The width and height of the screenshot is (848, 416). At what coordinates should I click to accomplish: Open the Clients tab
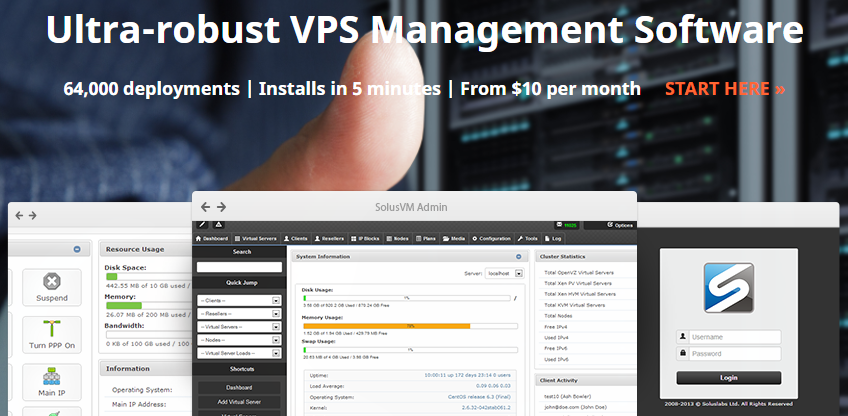click(x=295, y=239)
